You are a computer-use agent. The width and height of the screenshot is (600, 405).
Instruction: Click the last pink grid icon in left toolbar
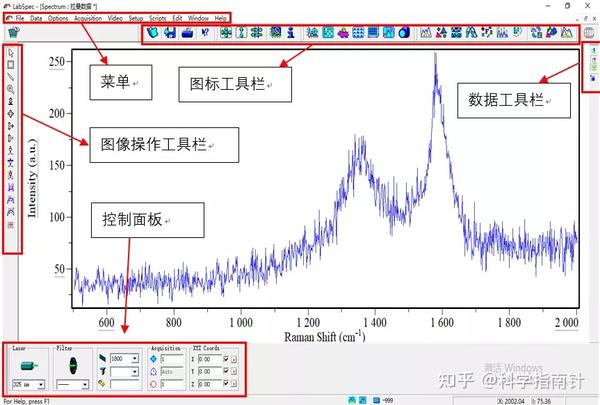[x=10, y=225]
